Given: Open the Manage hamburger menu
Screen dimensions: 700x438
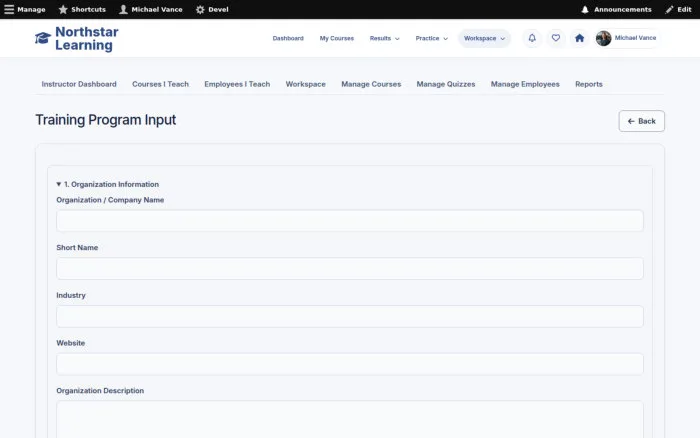Looking at the screenshot, I should (x=25, y=9).
